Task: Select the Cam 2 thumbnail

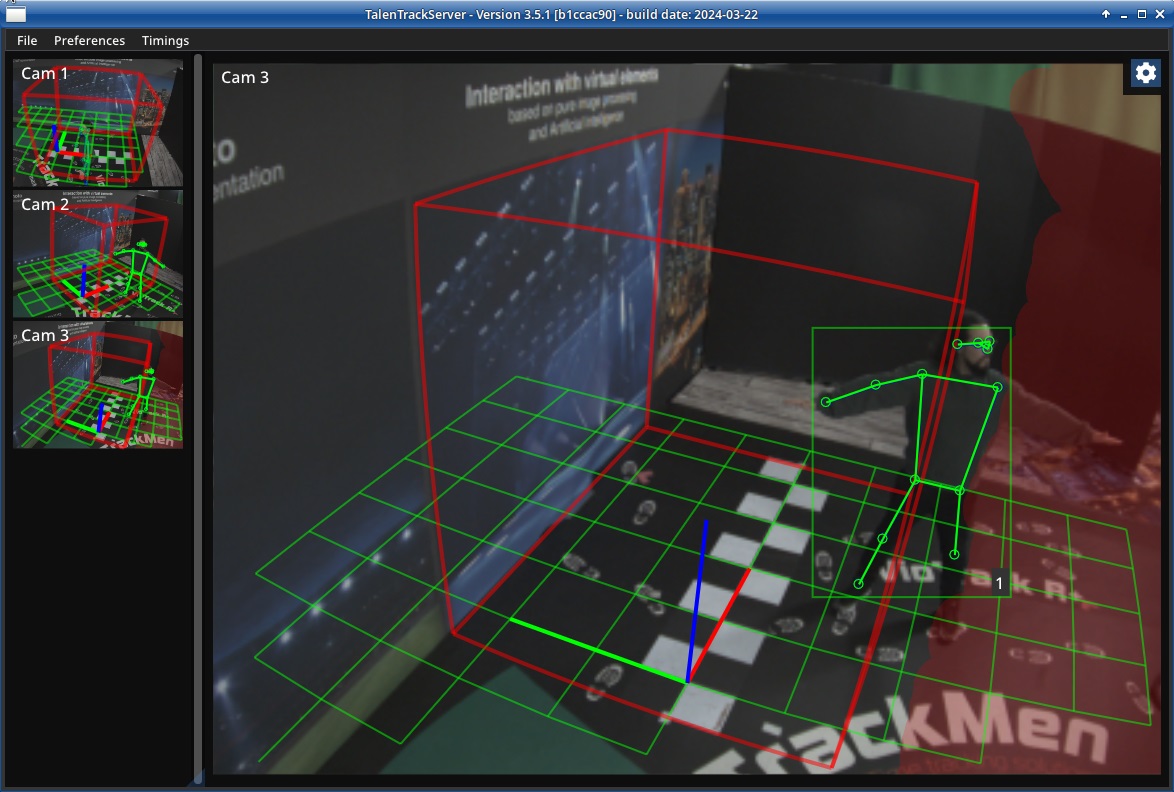Action: (97, 252)
